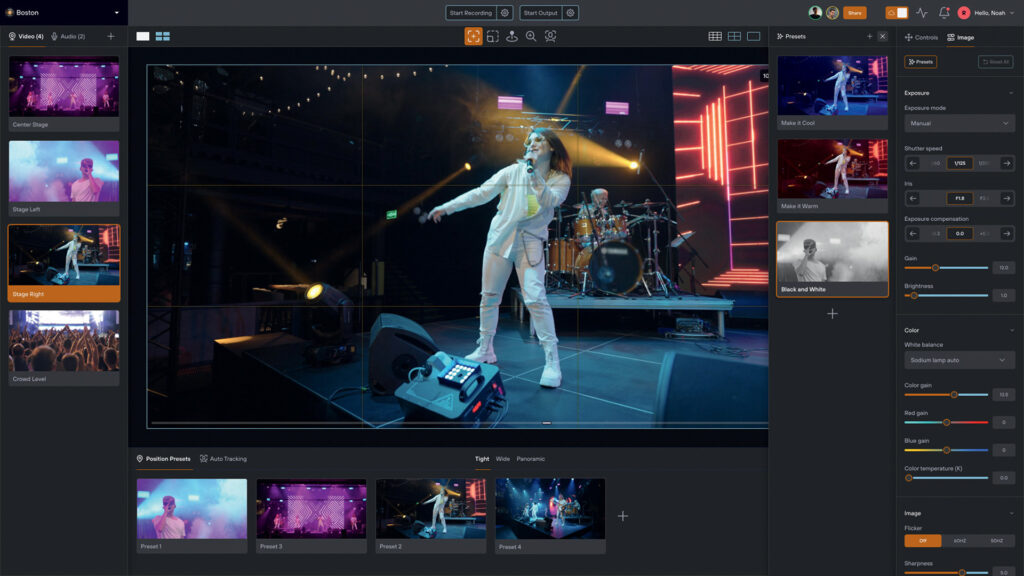Click the notification bell icon
The width and height of the screenshot is (1024, 576).
pyautogui.click(x=944, y=13)
